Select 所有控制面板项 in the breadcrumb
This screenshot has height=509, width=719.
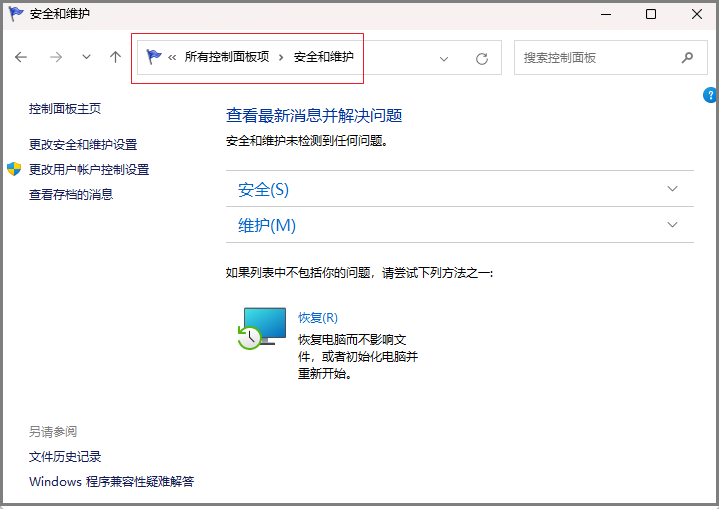(x=227, y=57)
